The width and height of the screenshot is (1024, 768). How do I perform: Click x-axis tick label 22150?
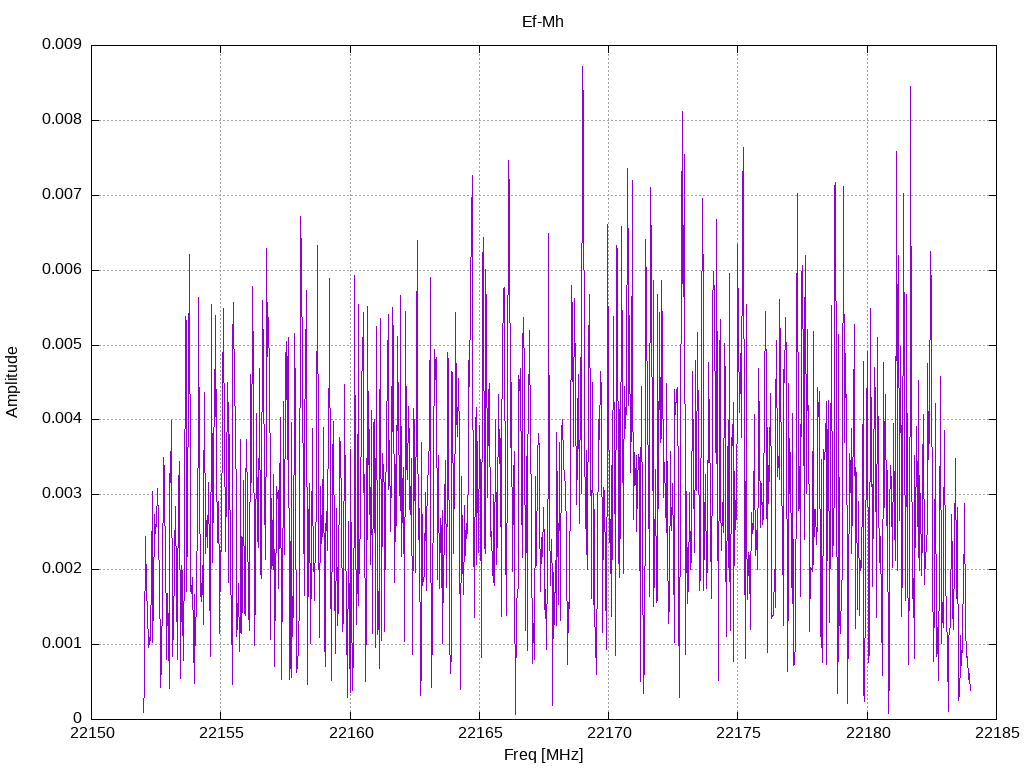click(92, 733)
